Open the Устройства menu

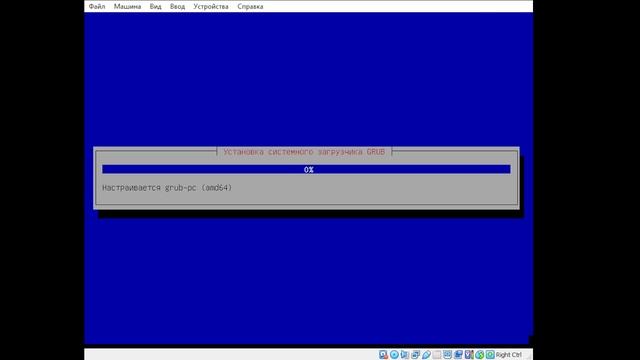211,7
